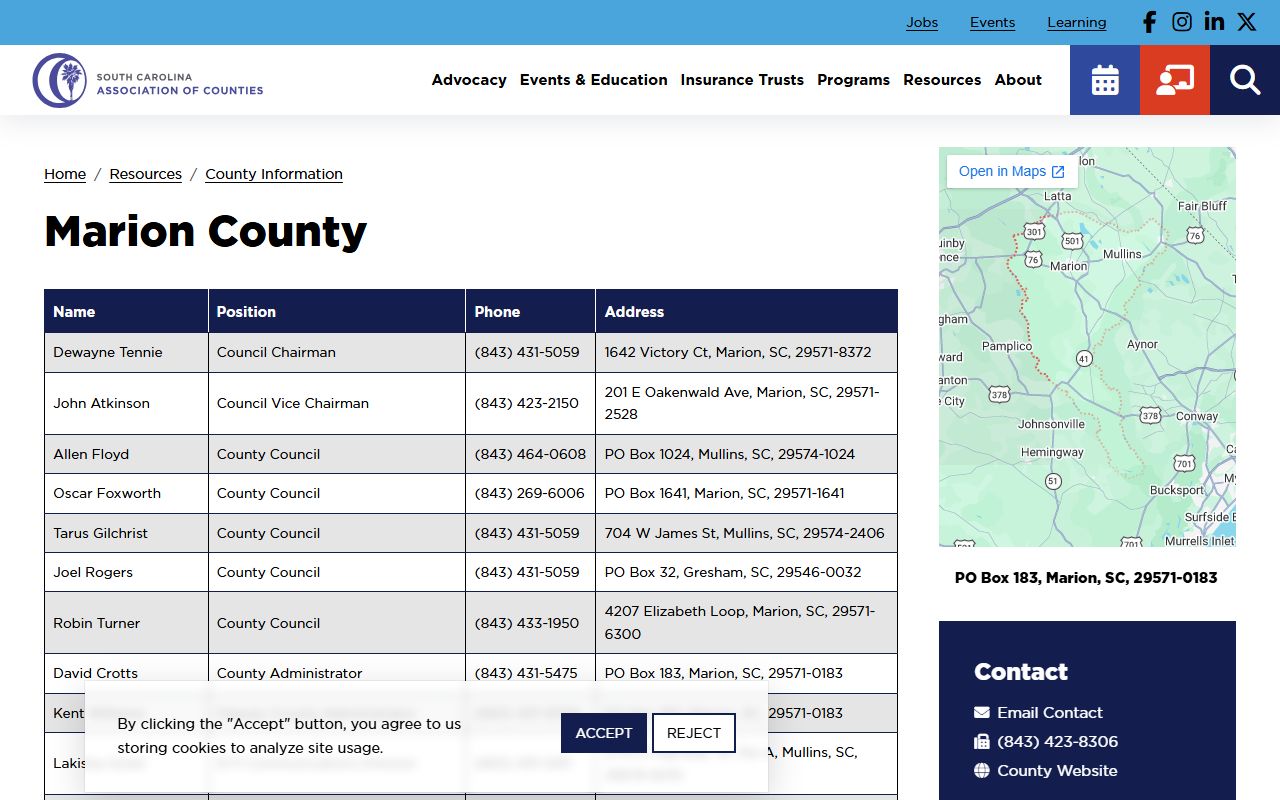Open the Insurance Trusts menu
Viewport: 1280px width, 800px height.
[742, 80]
